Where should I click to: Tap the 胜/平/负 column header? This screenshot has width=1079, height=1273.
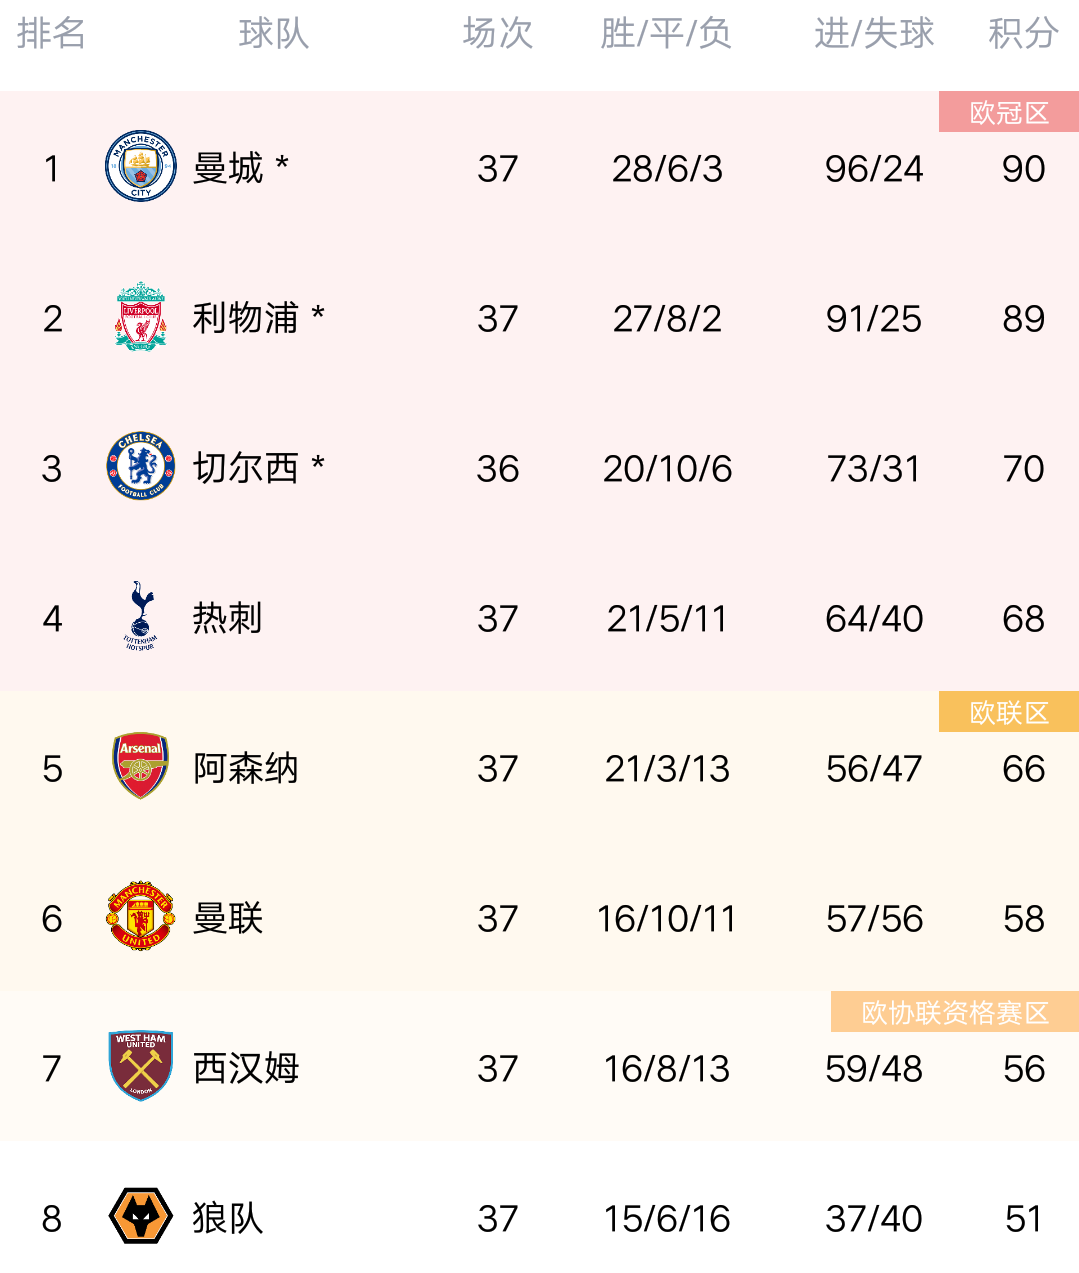[x=666, y=34]
